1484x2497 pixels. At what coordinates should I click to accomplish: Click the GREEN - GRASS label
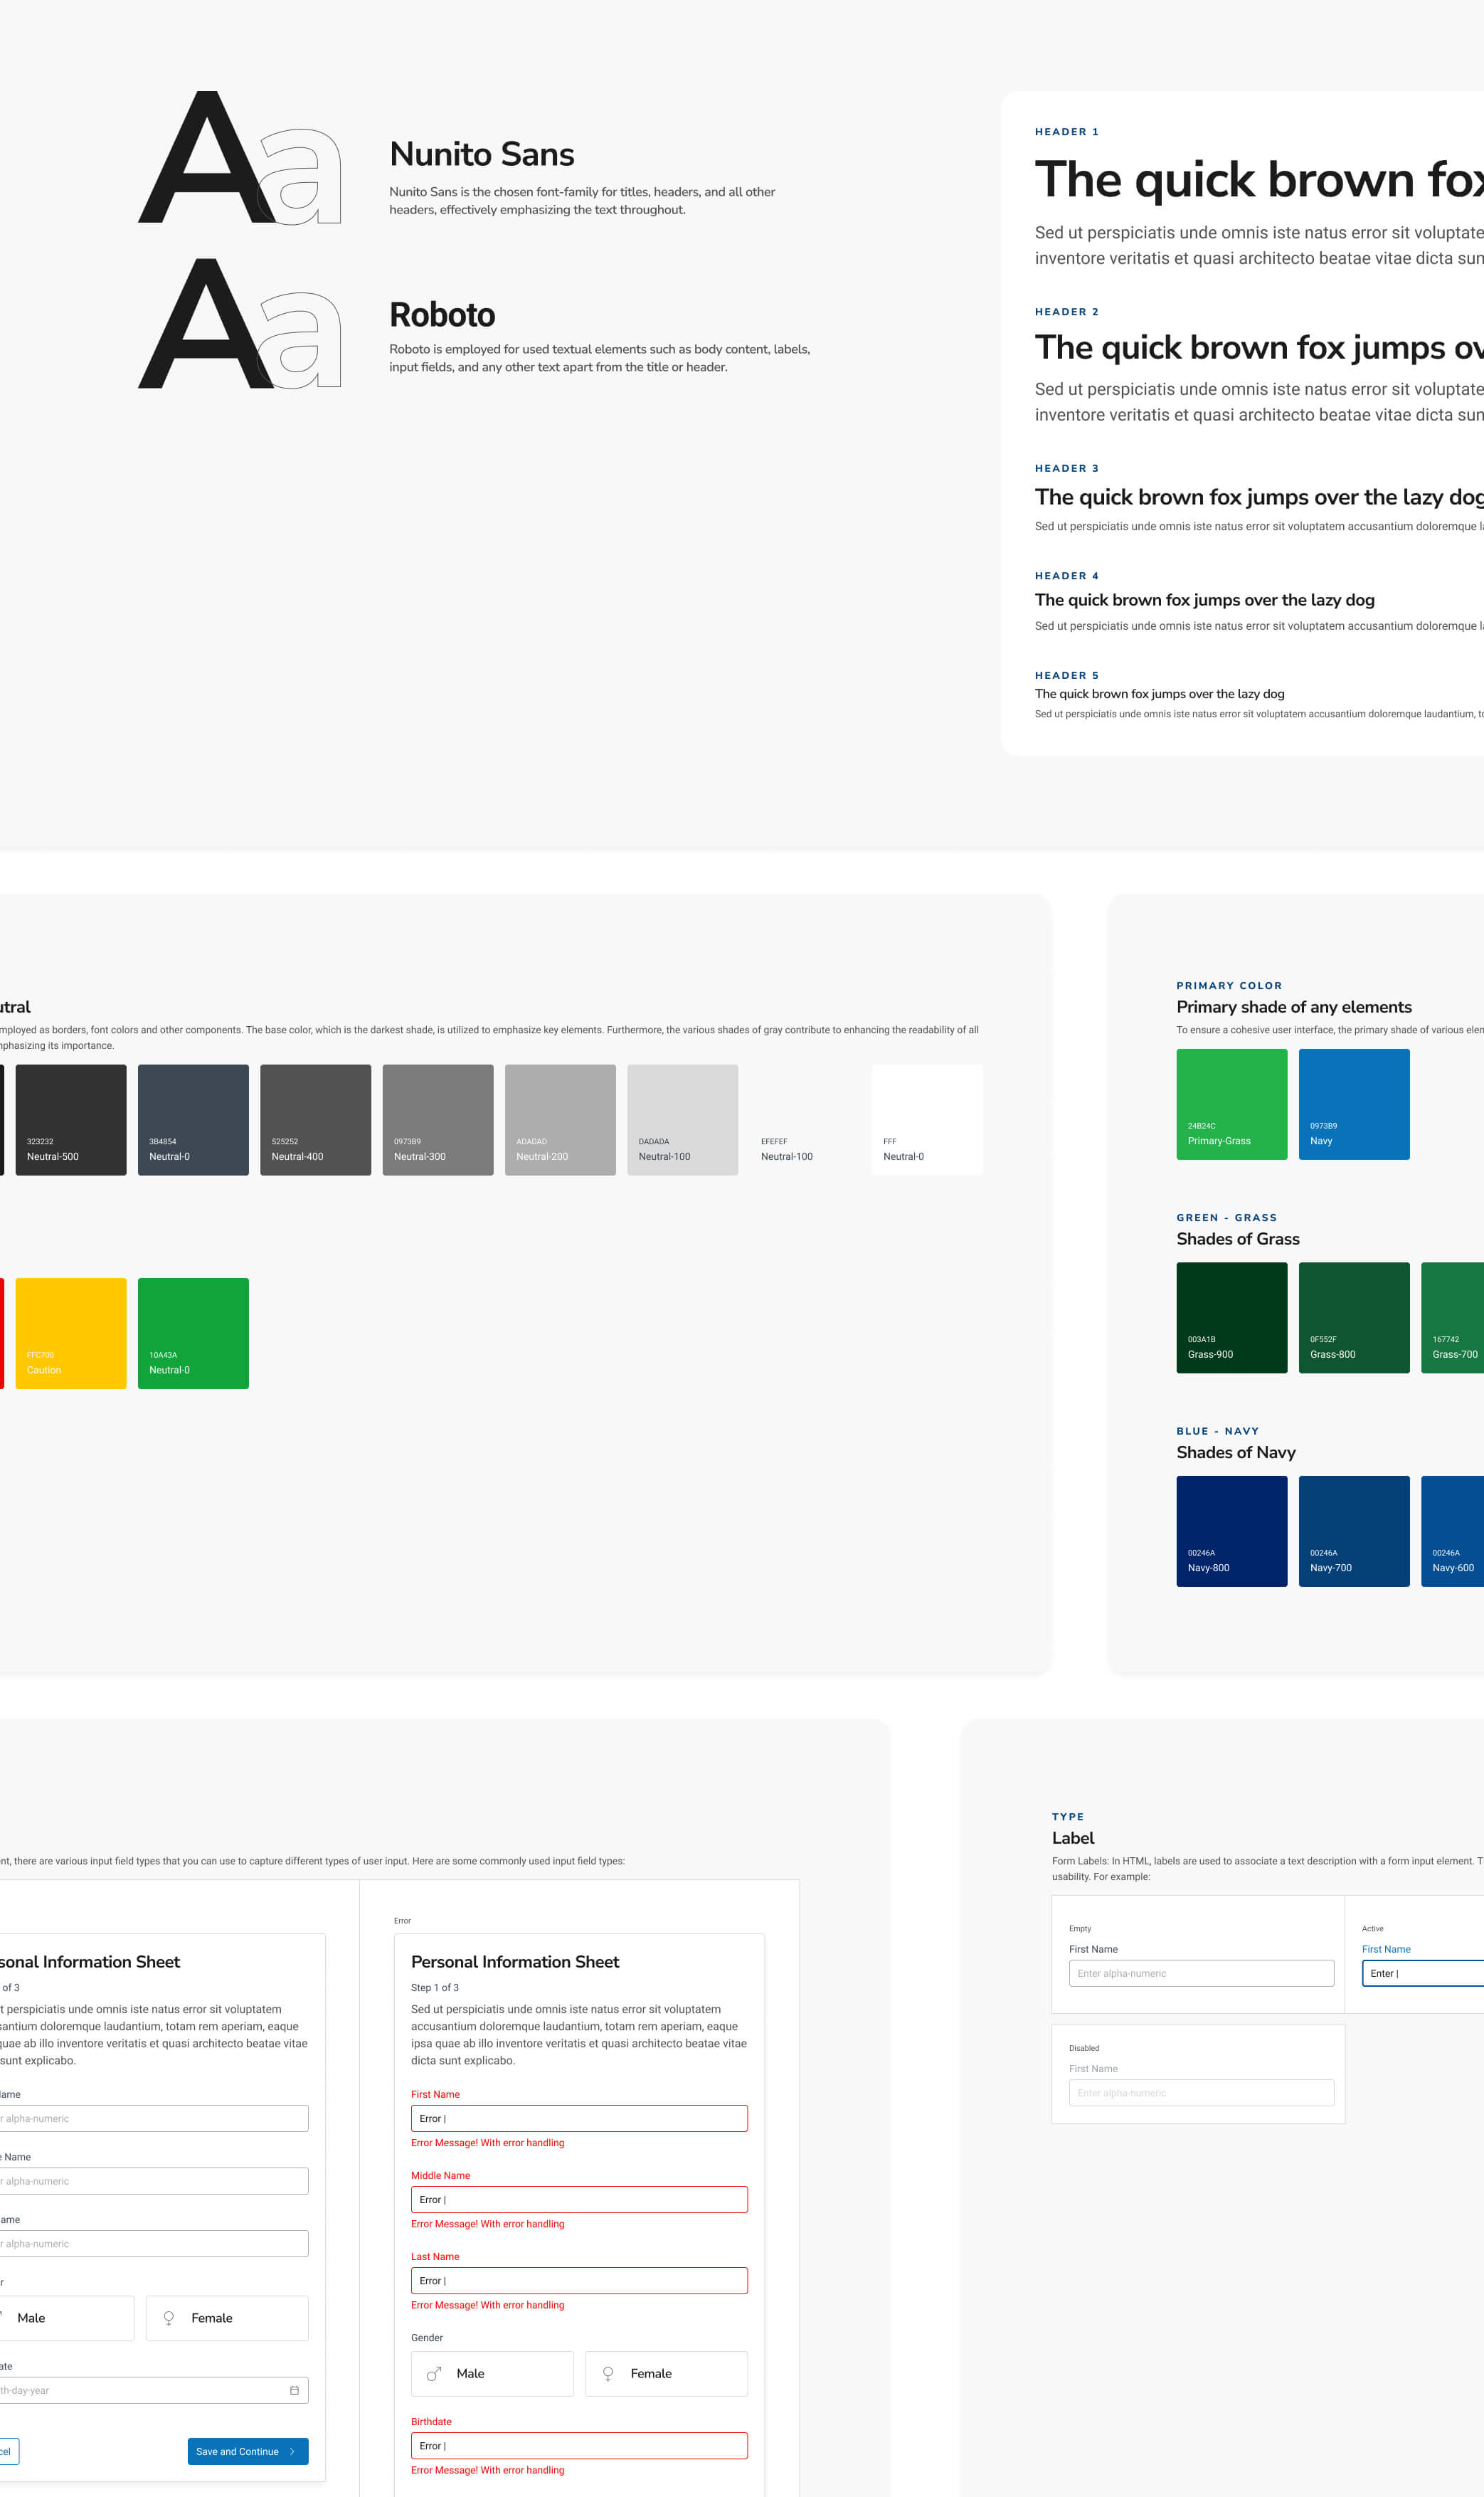click(x=1227, y=1217)
